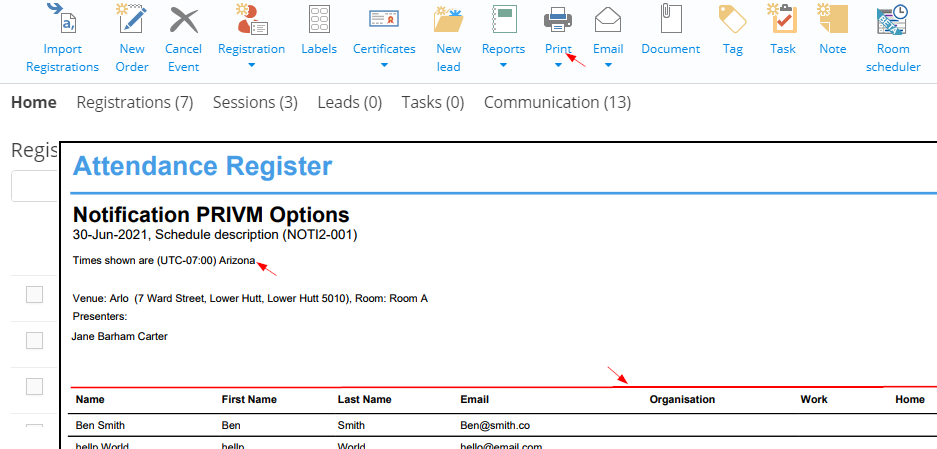Tick the first checkbox in the registrations list

(x=35, y=294)
